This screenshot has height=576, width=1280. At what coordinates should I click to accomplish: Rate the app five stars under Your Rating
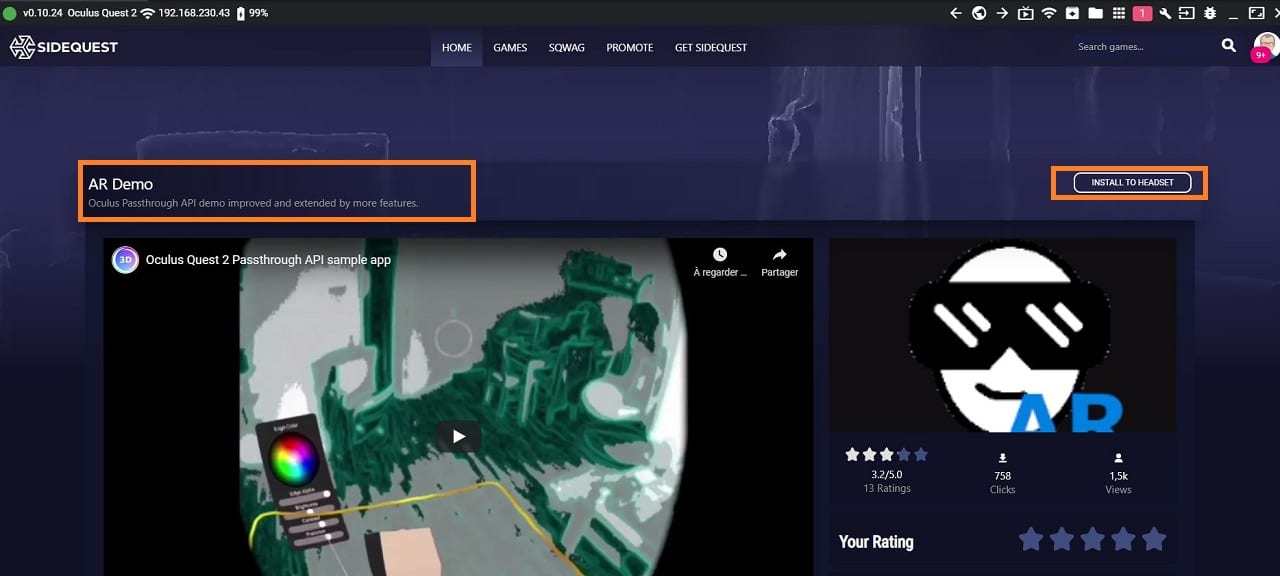(1154, 540)
